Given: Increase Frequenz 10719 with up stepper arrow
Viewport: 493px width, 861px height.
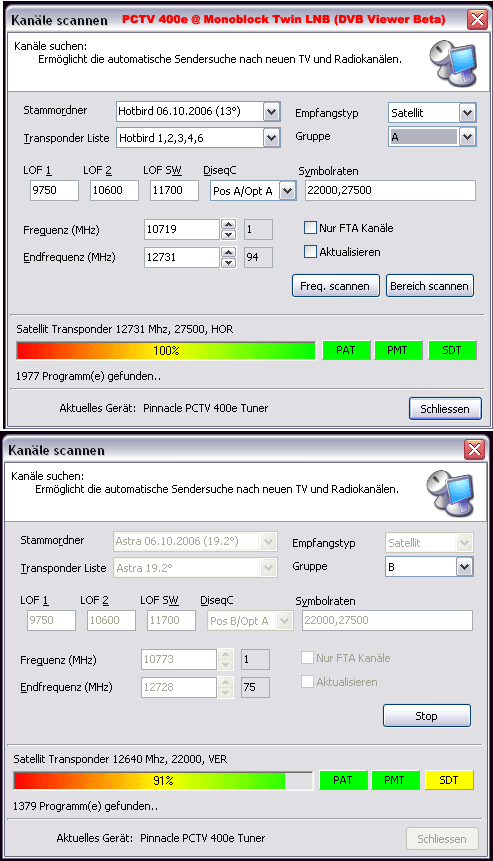Looking at the screenshot, I should [x=229, y=224].
